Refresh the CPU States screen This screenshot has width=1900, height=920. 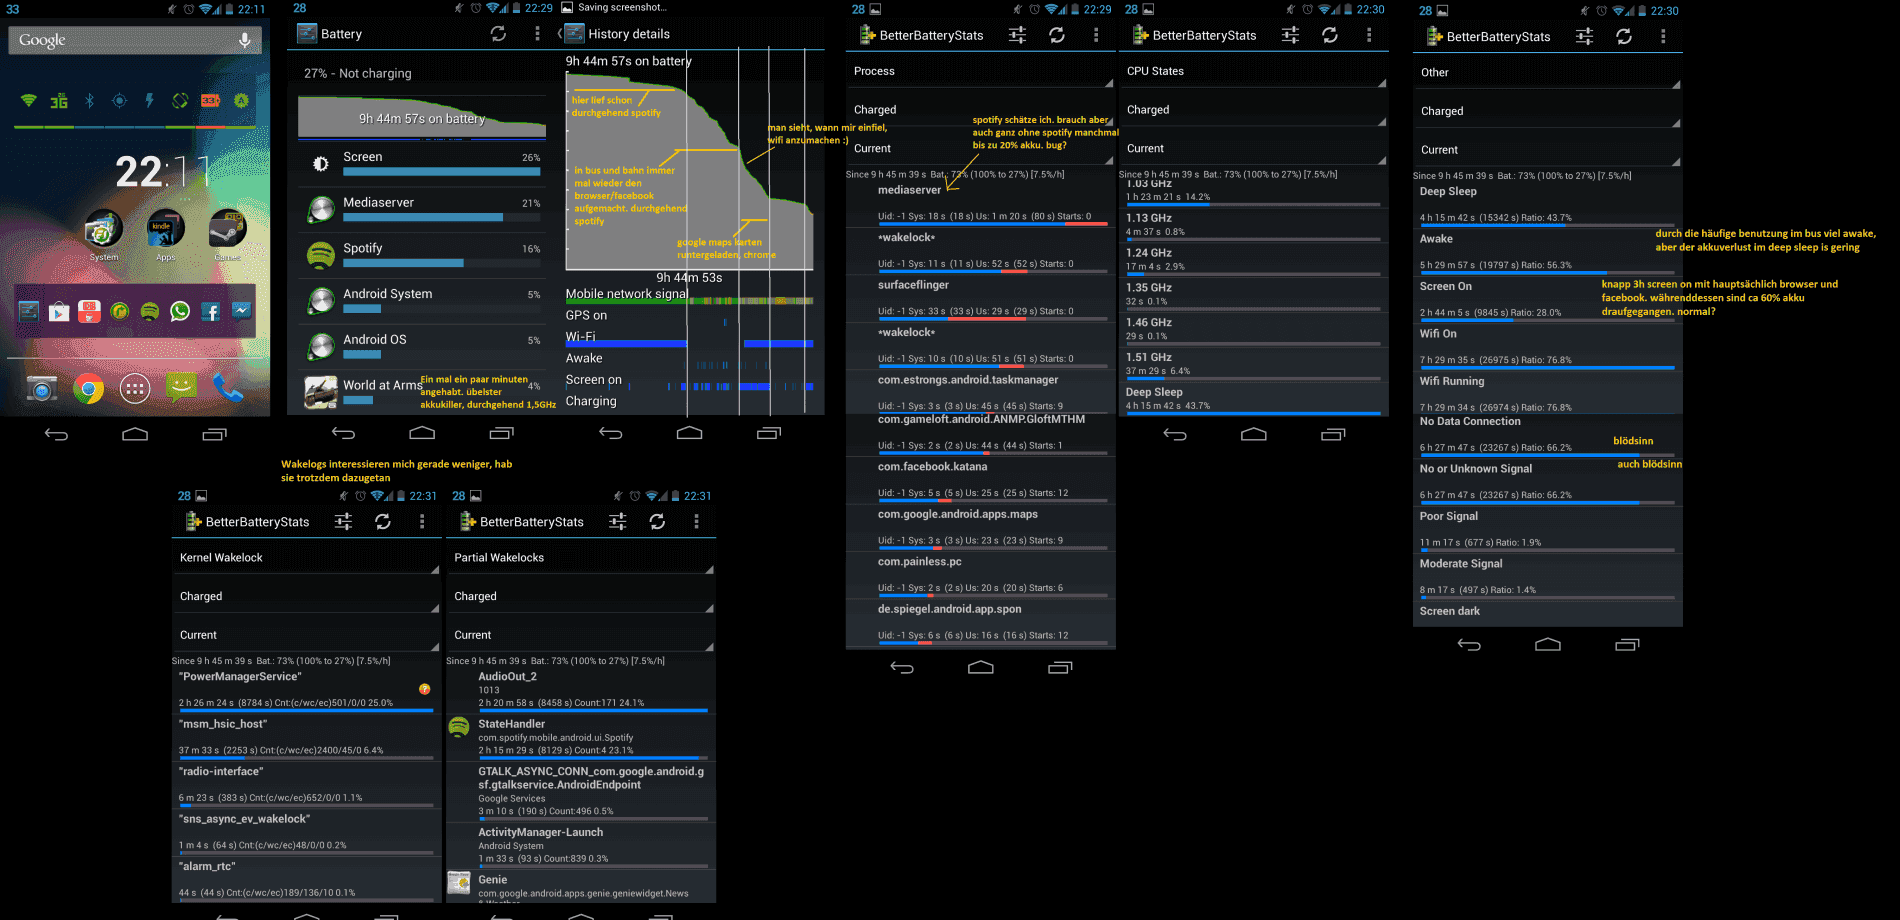[1330, 35]
